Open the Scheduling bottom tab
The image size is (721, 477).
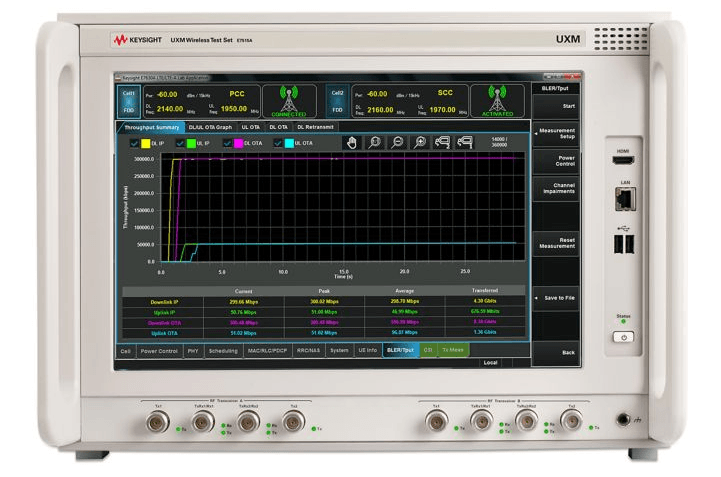223,351
